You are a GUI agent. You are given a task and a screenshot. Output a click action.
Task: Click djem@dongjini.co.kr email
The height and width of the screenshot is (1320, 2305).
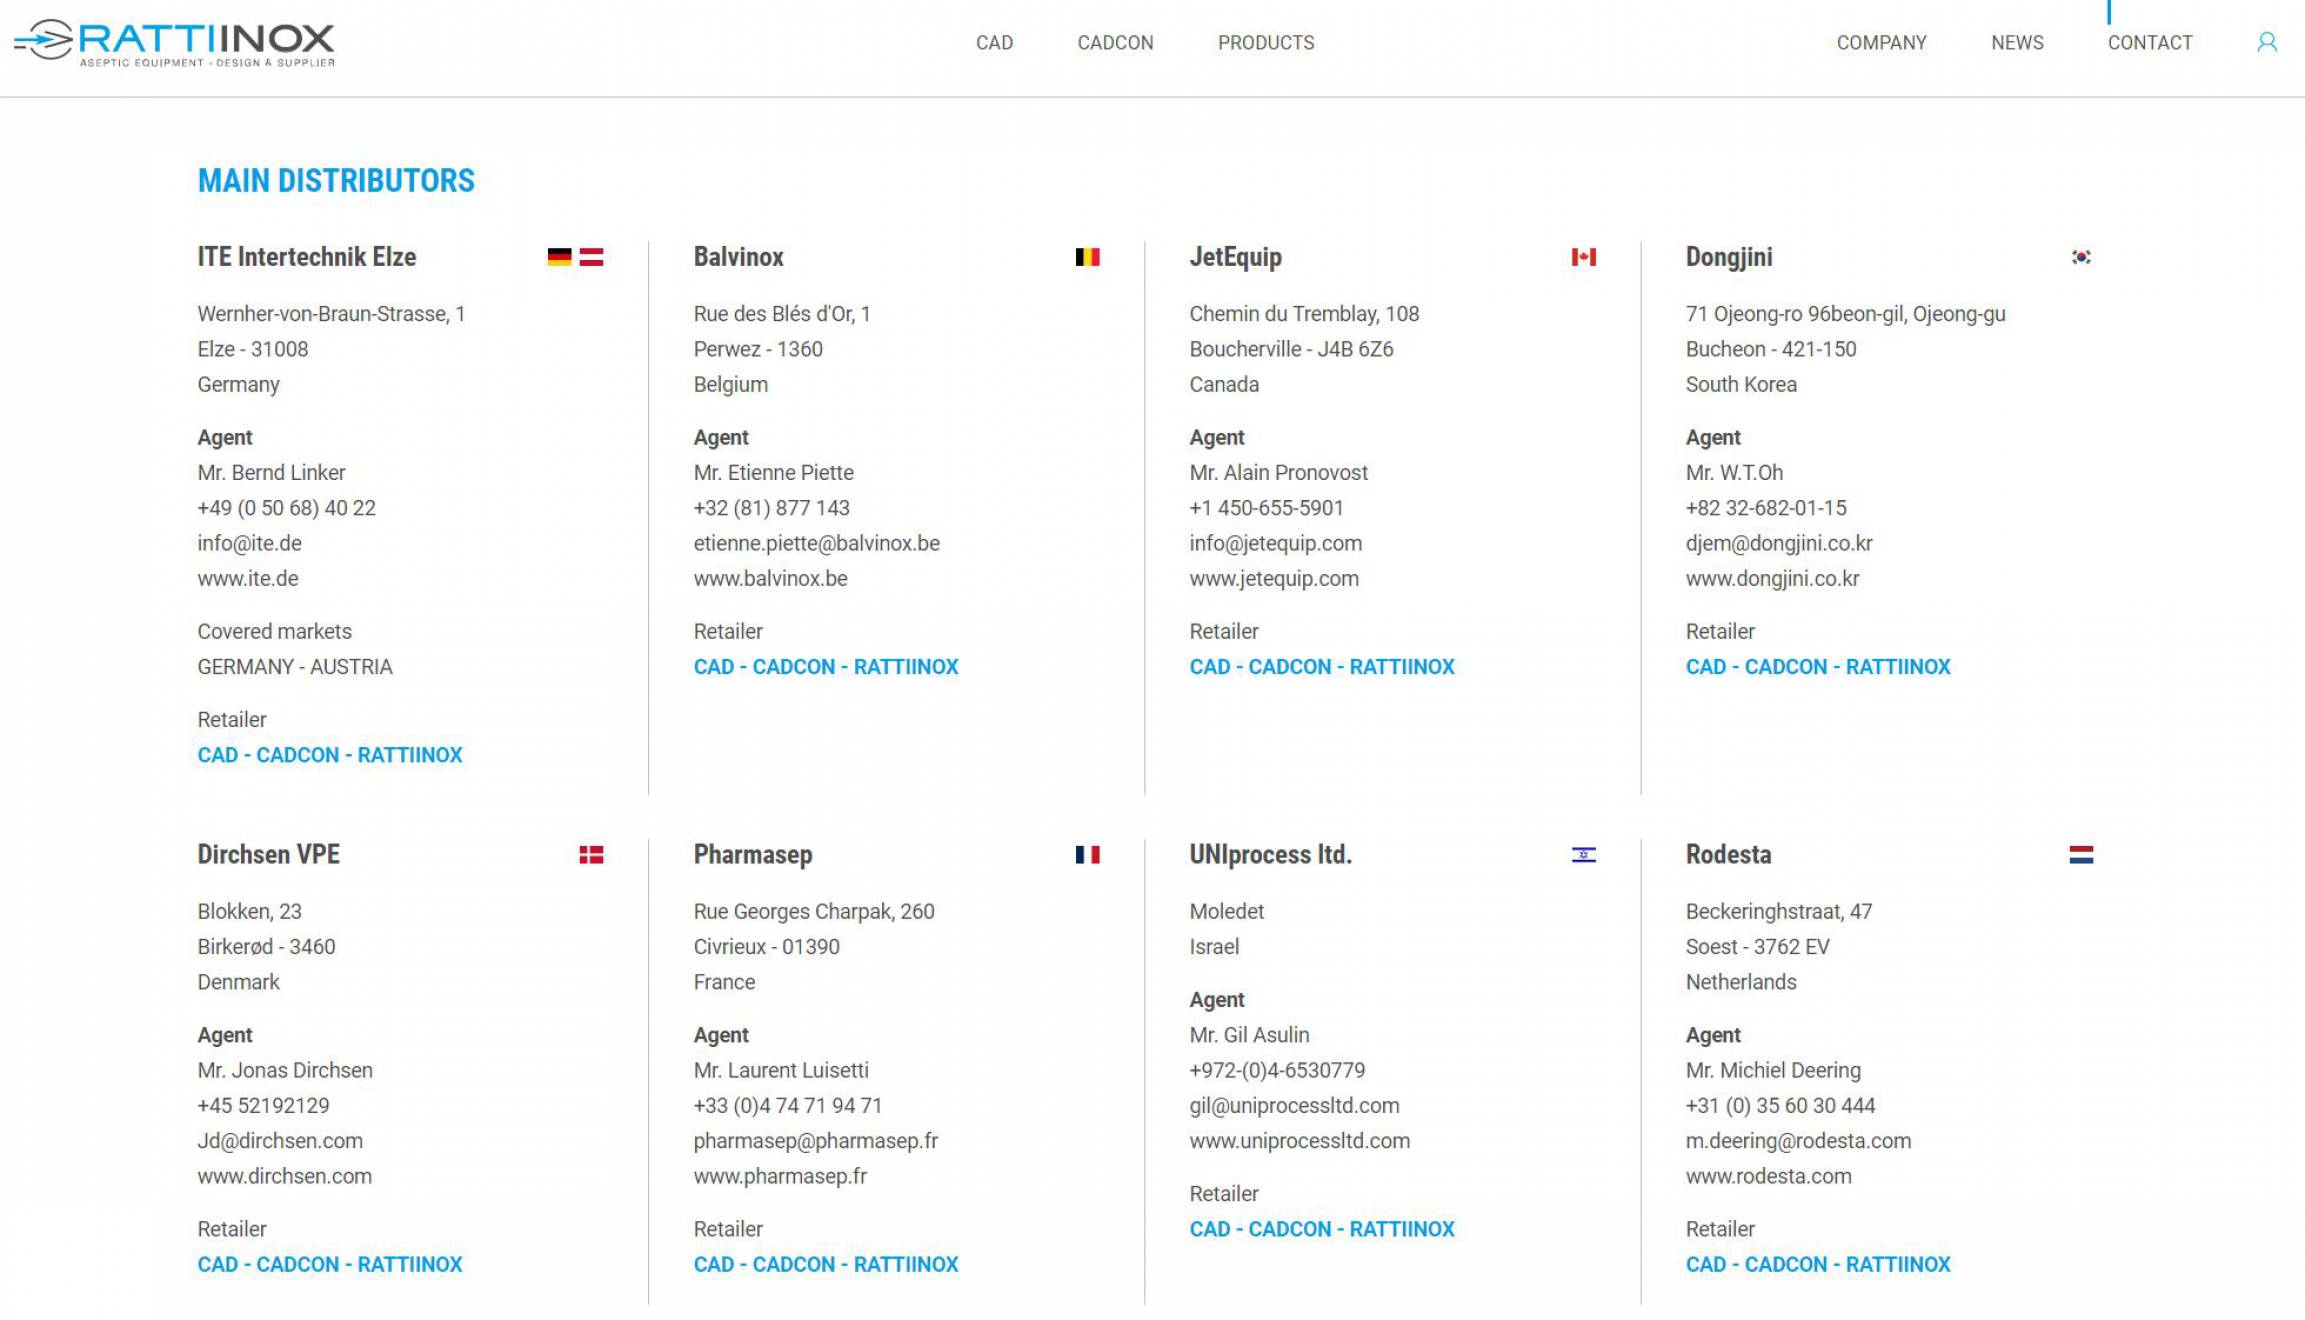[x=1779, y=544]
